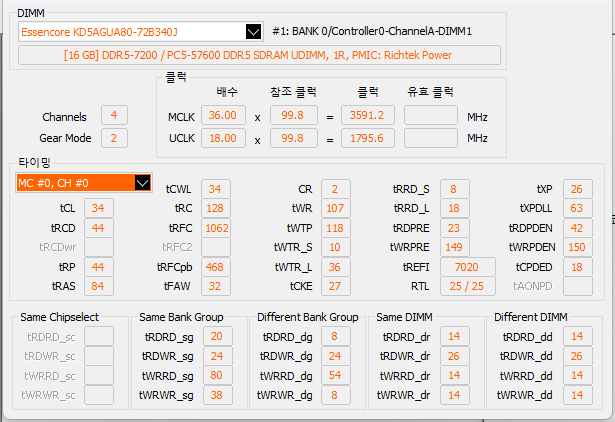
Task: Select the tRFC value 1062
Action: pos(216,228)
